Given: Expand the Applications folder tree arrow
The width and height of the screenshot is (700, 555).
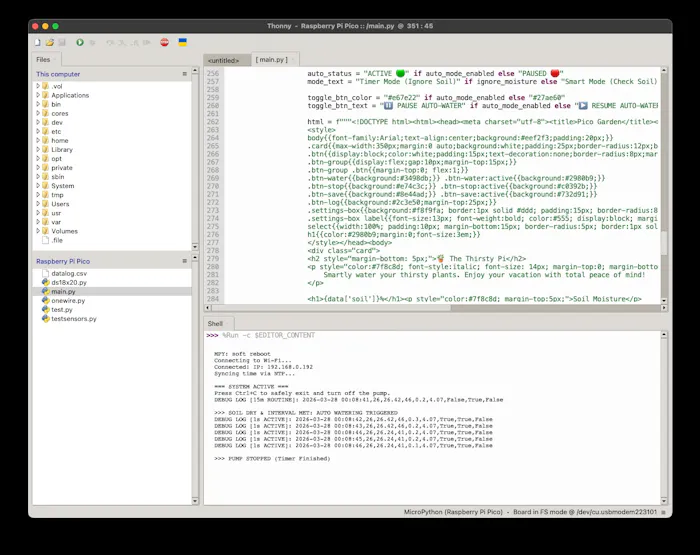Looking at the screenshot, I should click(x=38, y=95).
